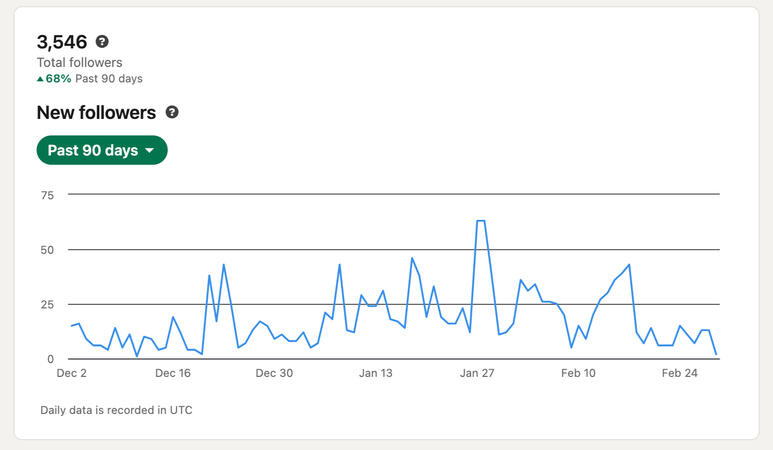Open the help tooltip next to New followers

coord(172,113)
